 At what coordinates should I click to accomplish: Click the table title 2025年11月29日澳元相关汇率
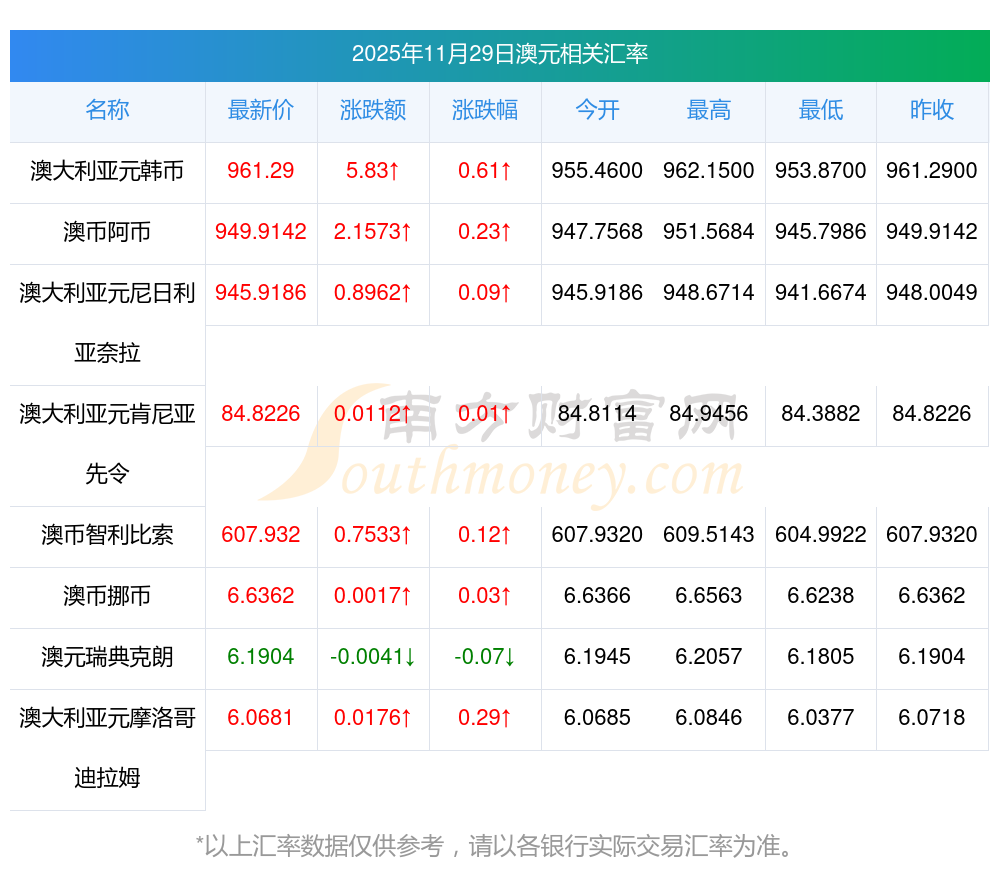500,54
